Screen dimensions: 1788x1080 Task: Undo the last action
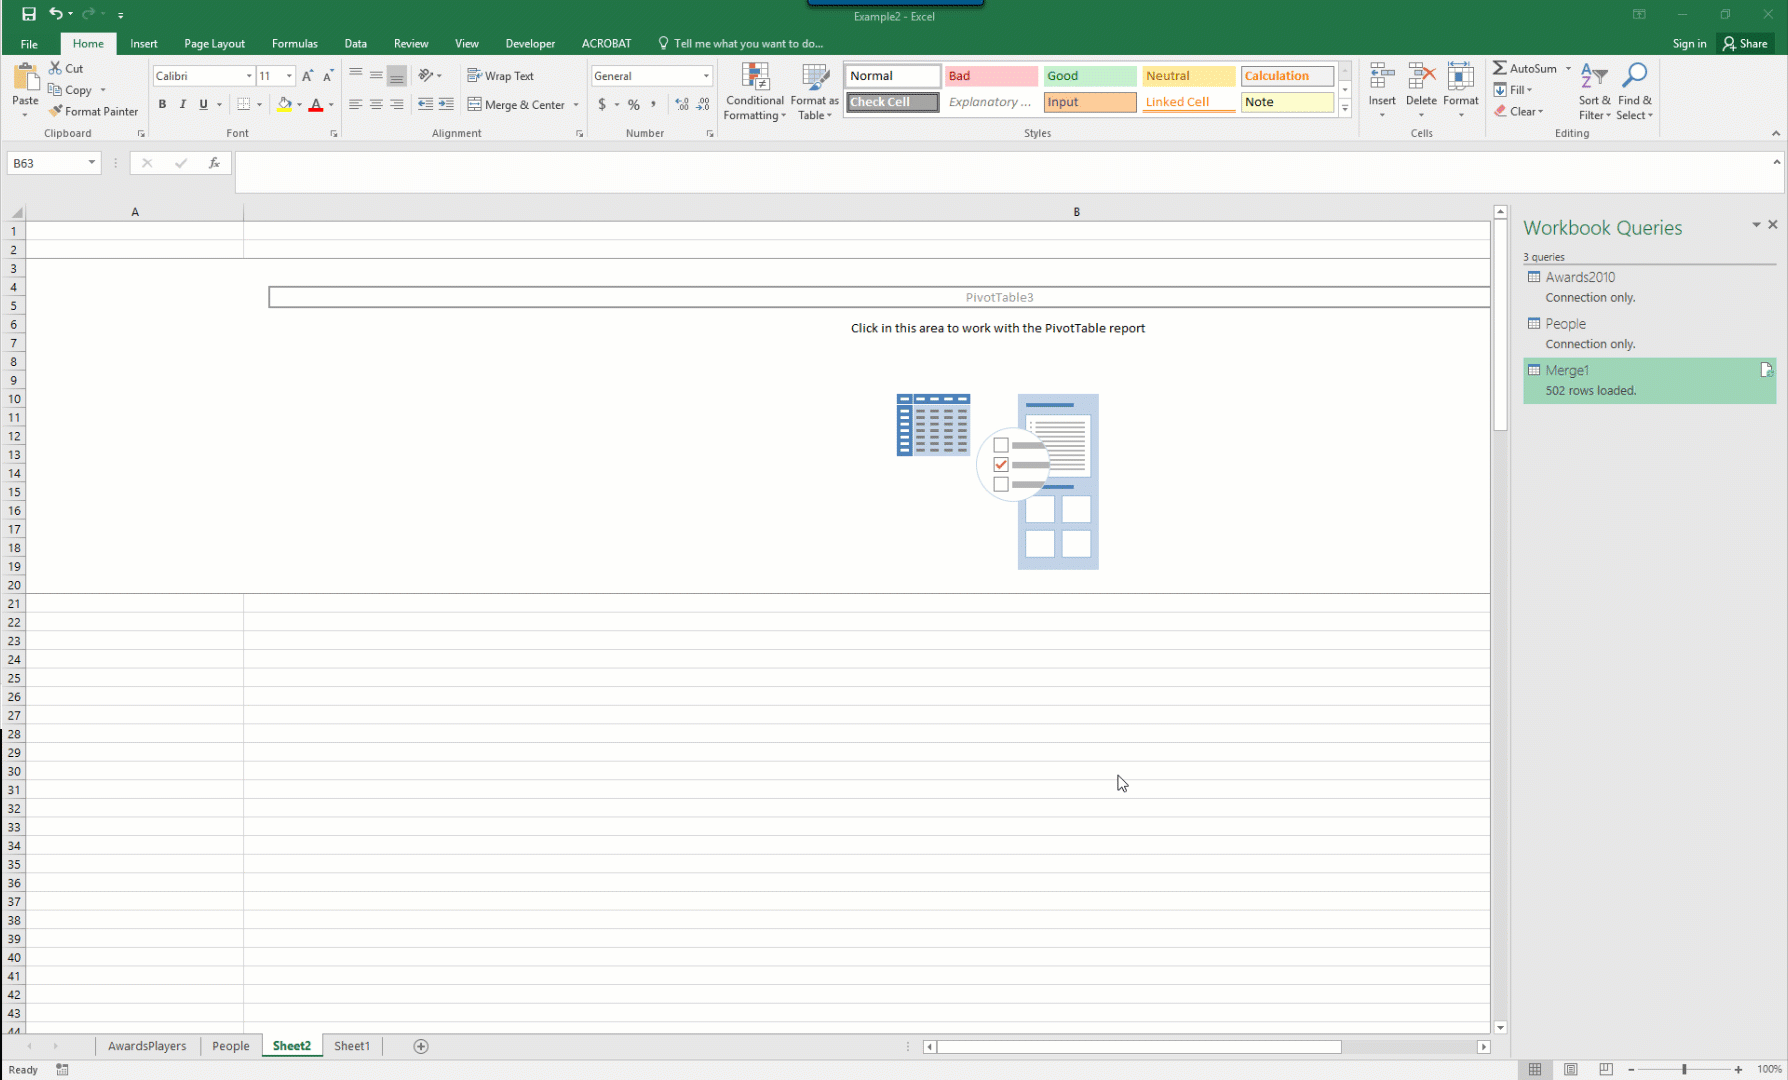(56, 14)
